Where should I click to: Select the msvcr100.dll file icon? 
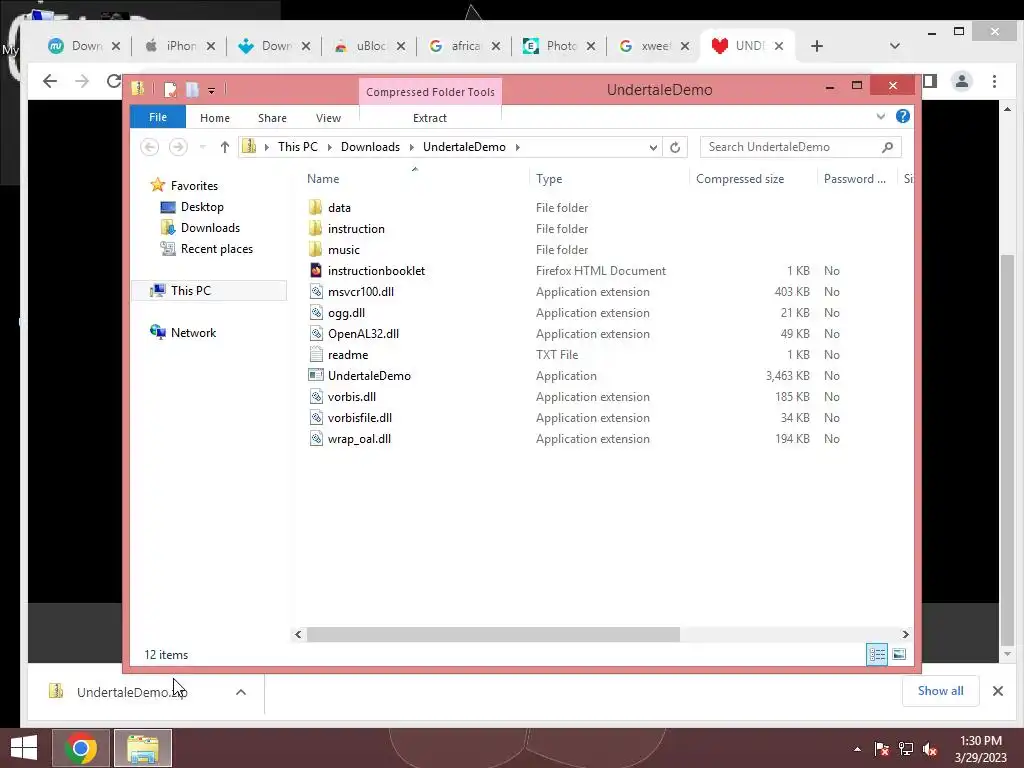pos(315,291)
